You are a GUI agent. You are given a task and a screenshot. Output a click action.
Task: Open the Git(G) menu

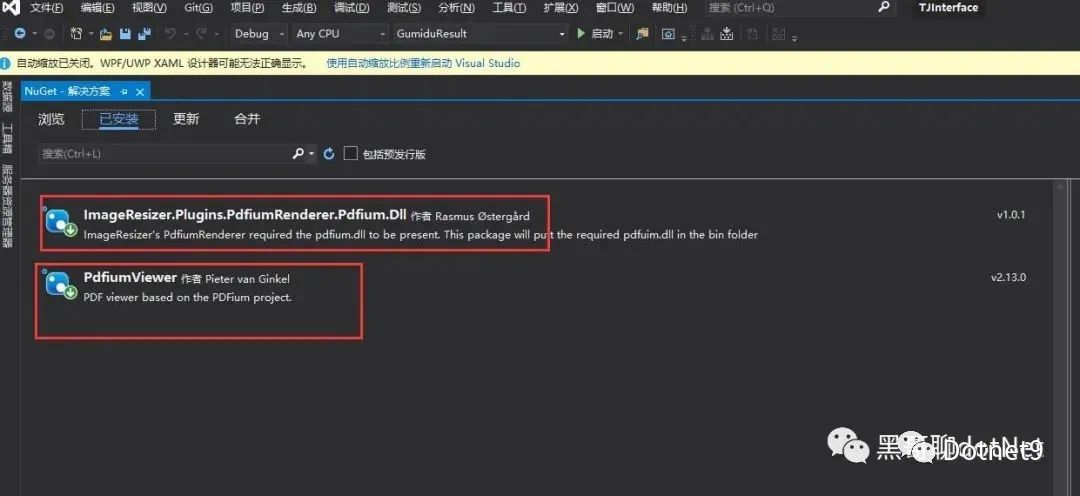pyautogui.click(x=200, y=8)
